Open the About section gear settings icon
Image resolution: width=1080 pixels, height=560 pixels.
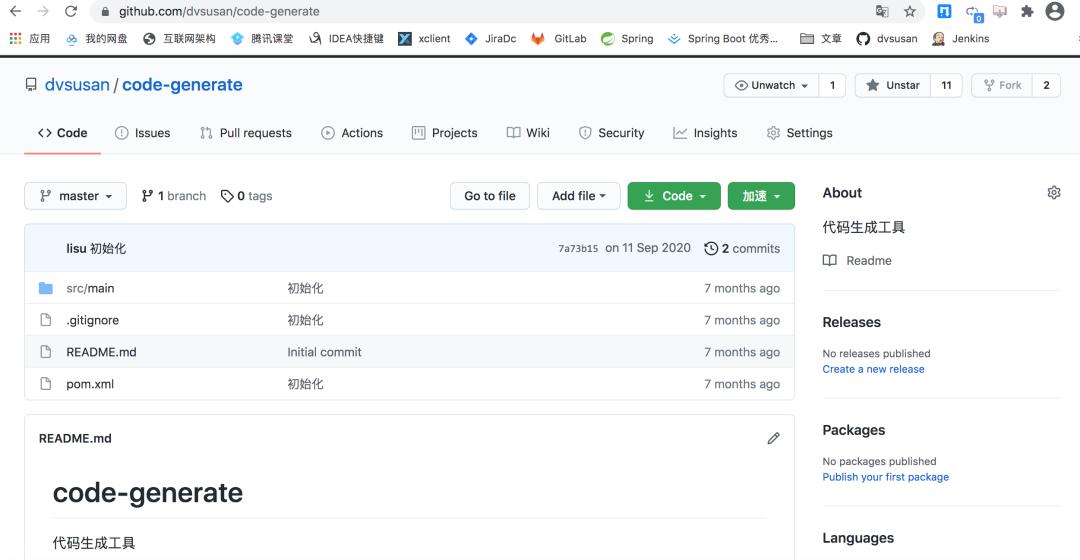1053,193
